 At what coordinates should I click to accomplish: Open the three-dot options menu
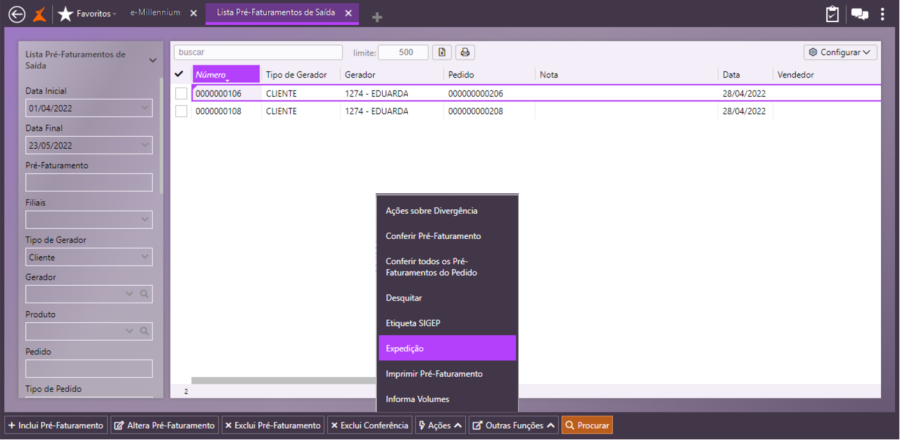tap(883, 14)
